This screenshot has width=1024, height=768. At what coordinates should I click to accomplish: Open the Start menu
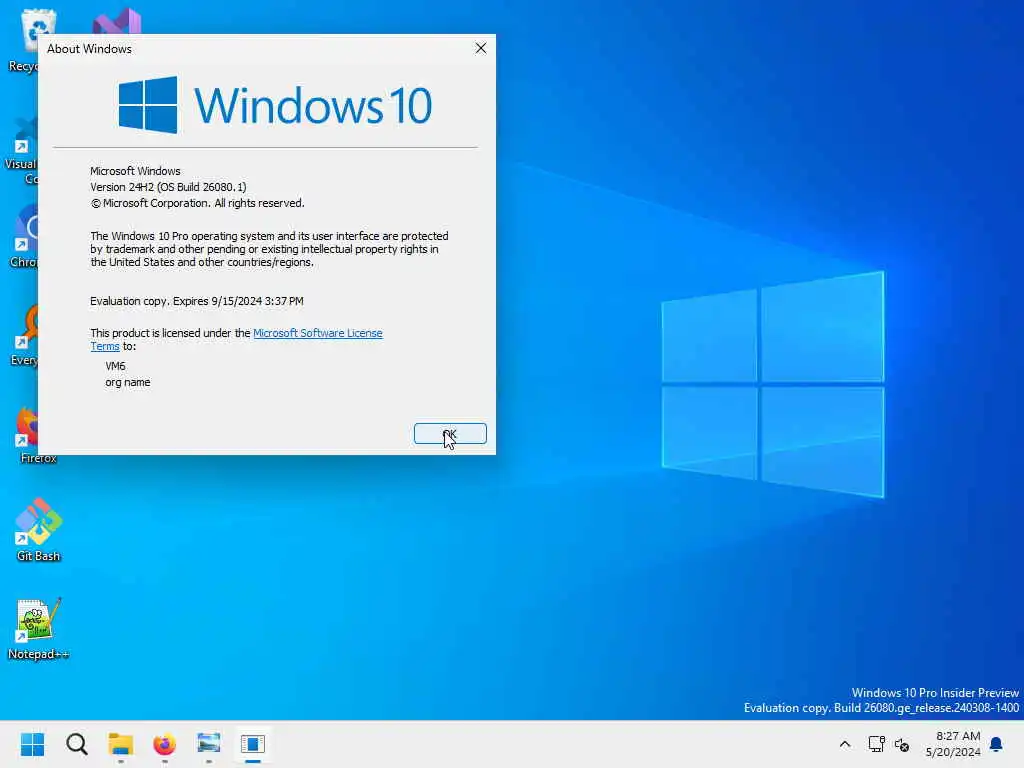pyautogui.click(x=33, y=744)
